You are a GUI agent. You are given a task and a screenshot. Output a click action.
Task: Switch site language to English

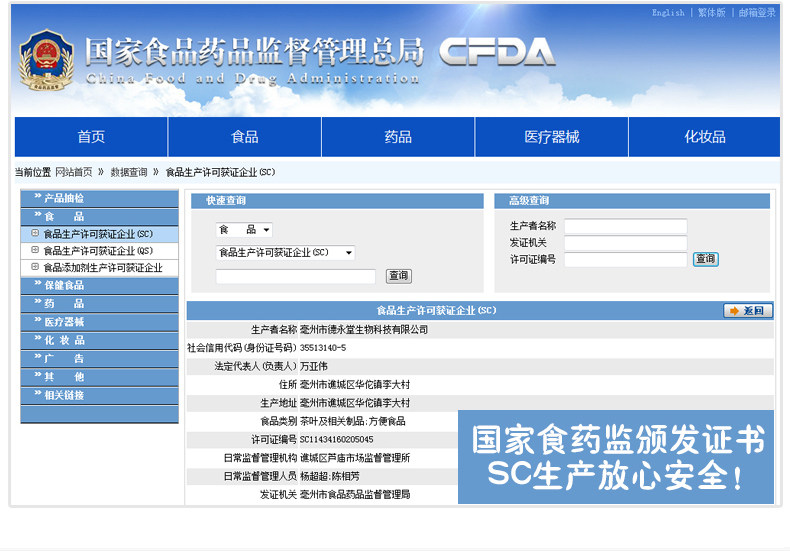point(668,13)
